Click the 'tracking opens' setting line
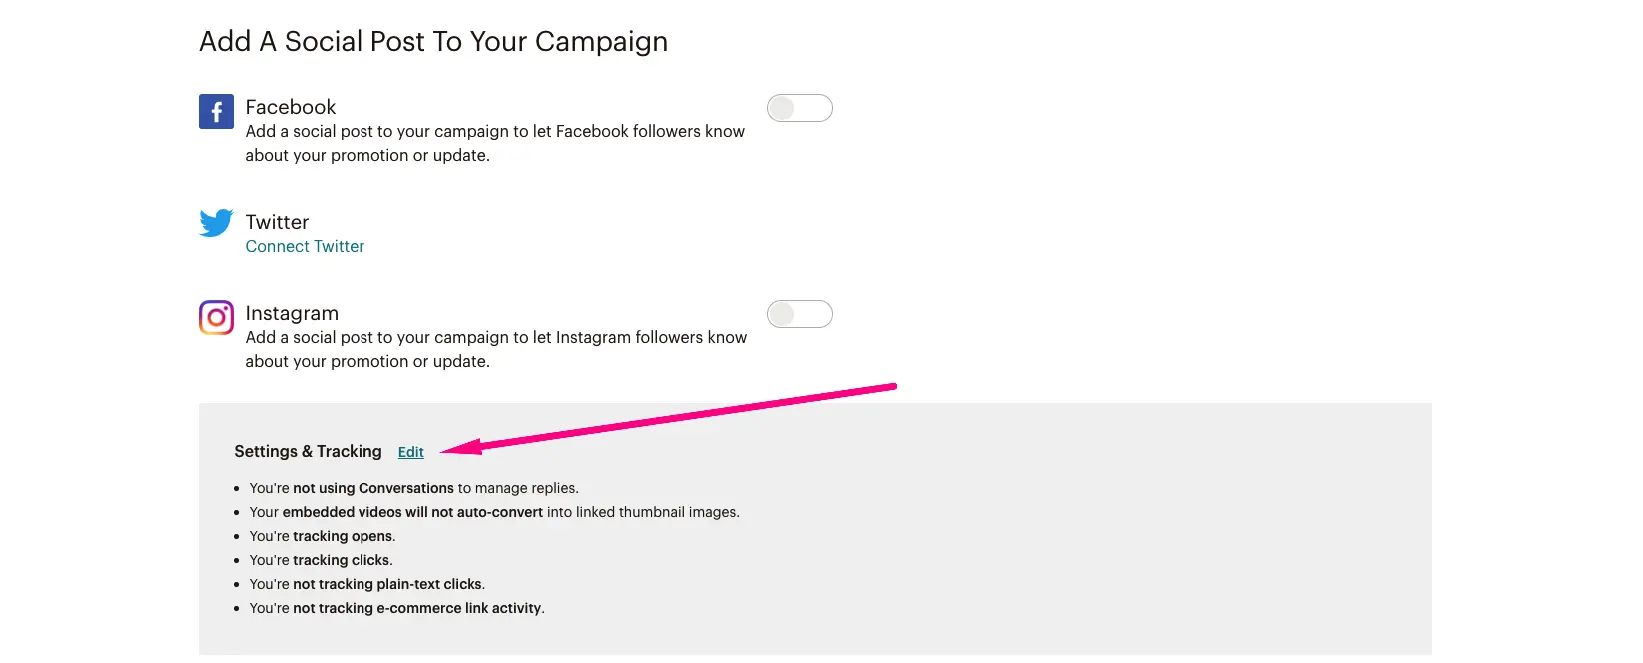1643x663 pixels. pos(322,536)
